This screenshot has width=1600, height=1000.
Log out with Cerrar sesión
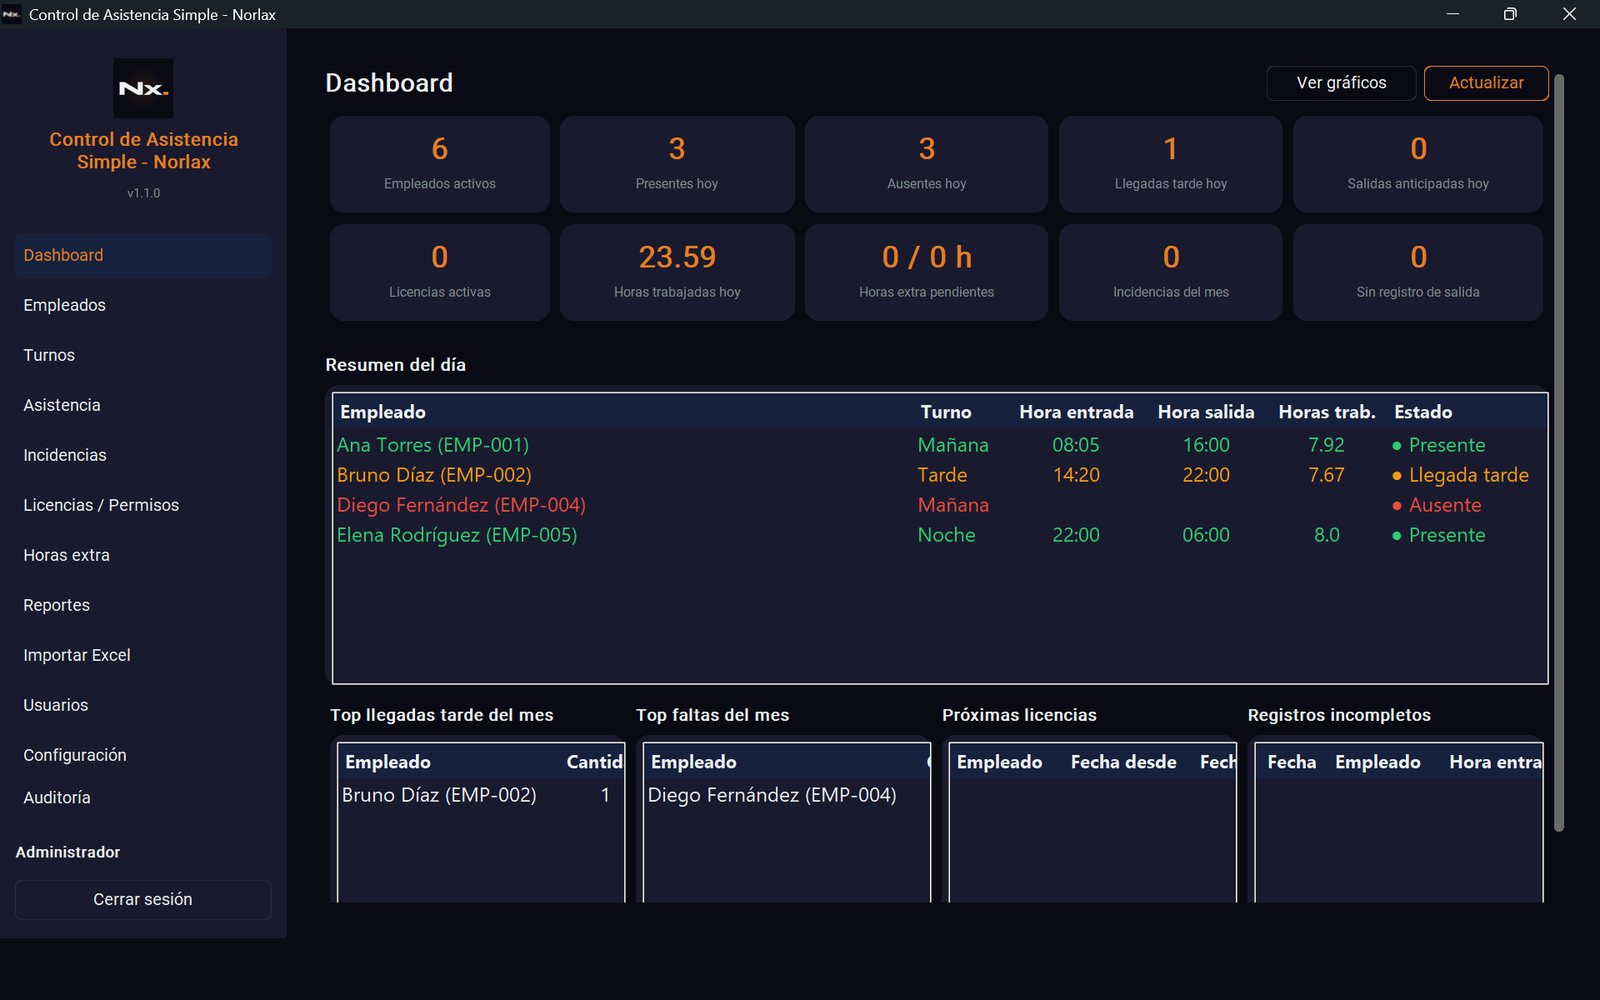[143, 900]
